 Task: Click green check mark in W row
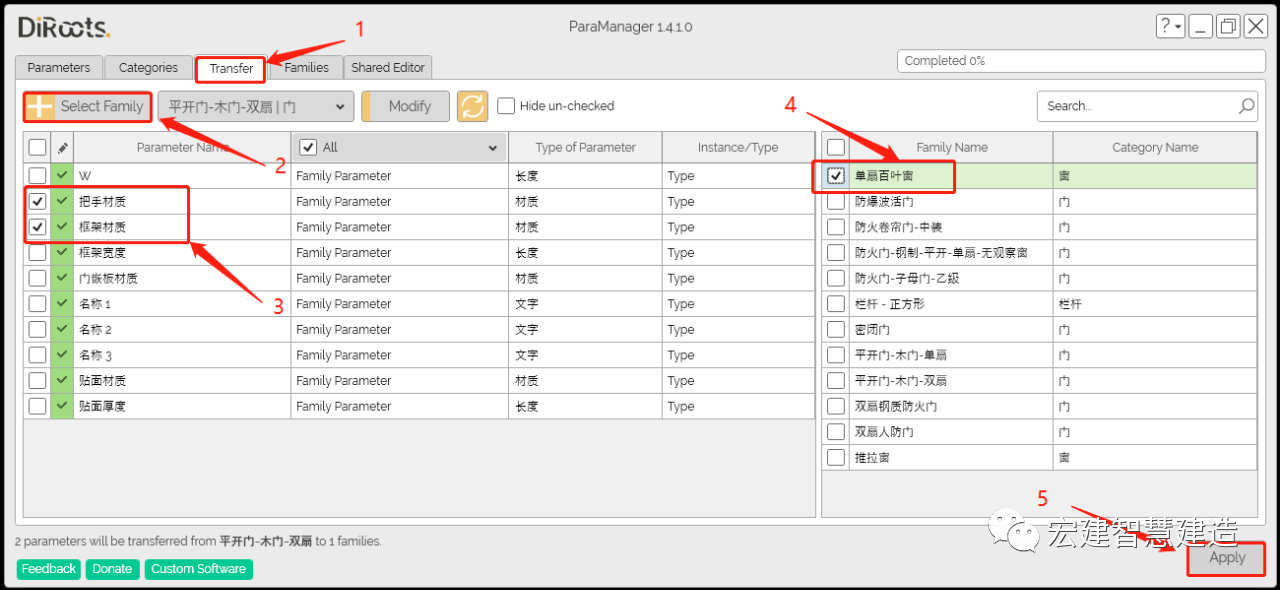(62, 176)
